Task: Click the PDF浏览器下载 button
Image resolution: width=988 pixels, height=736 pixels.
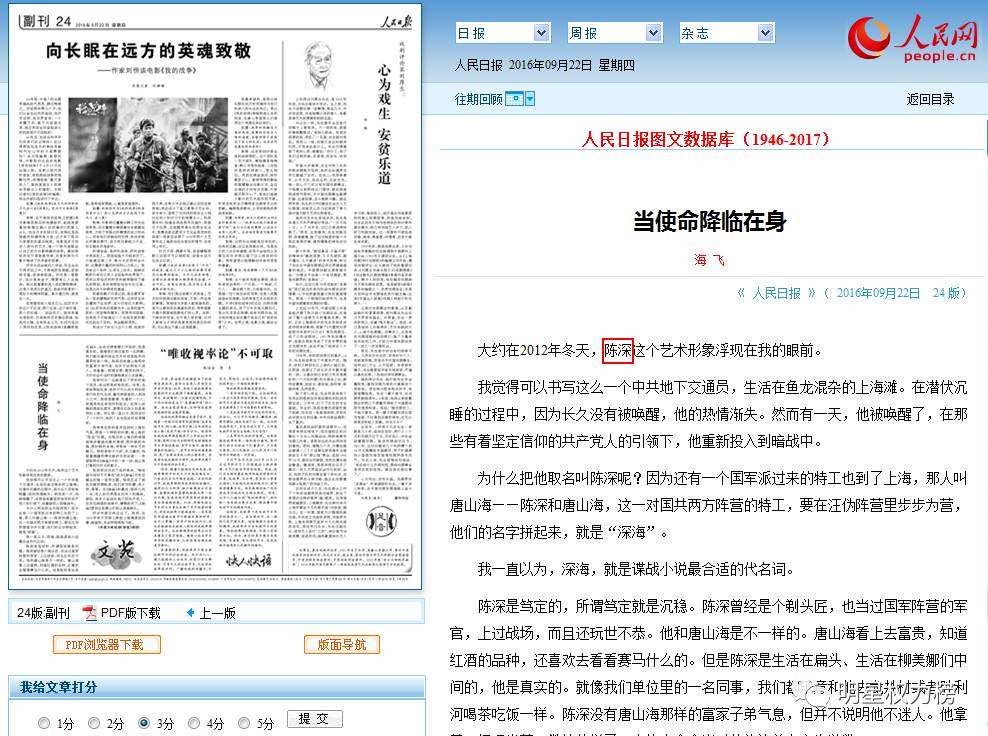Action: coord(106,645)
